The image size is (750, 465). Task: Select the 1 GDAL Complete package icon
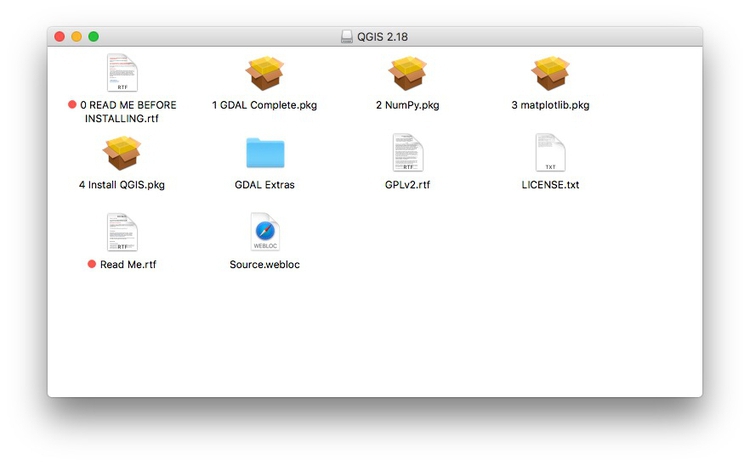(x=265, y=73)
